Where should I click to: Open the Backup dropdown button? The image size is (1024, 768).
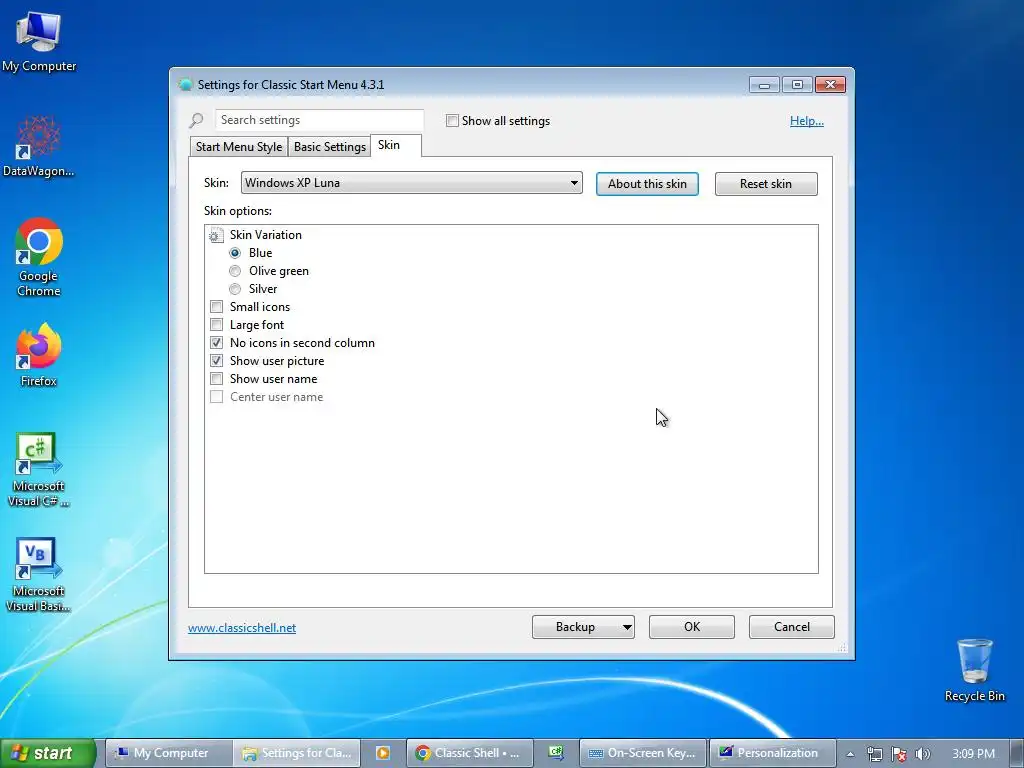pos(583,627)
